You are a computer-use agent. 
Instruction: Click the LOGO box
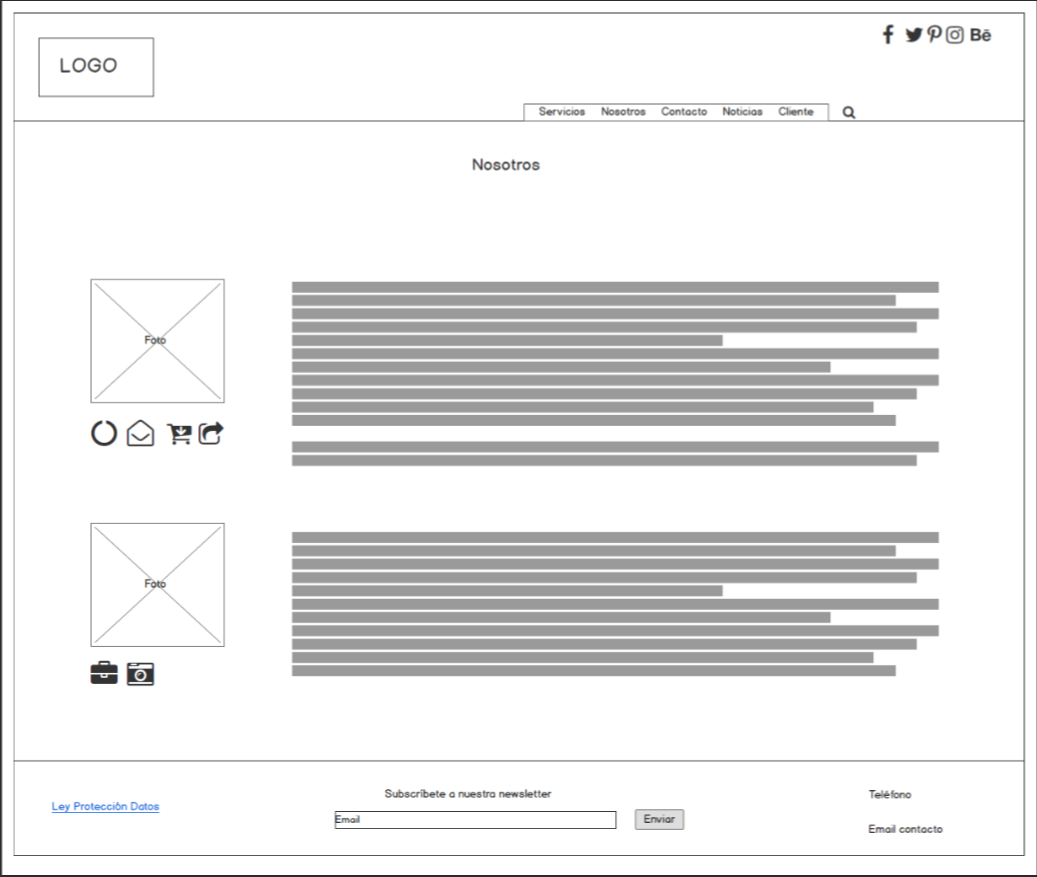(96, 67)
